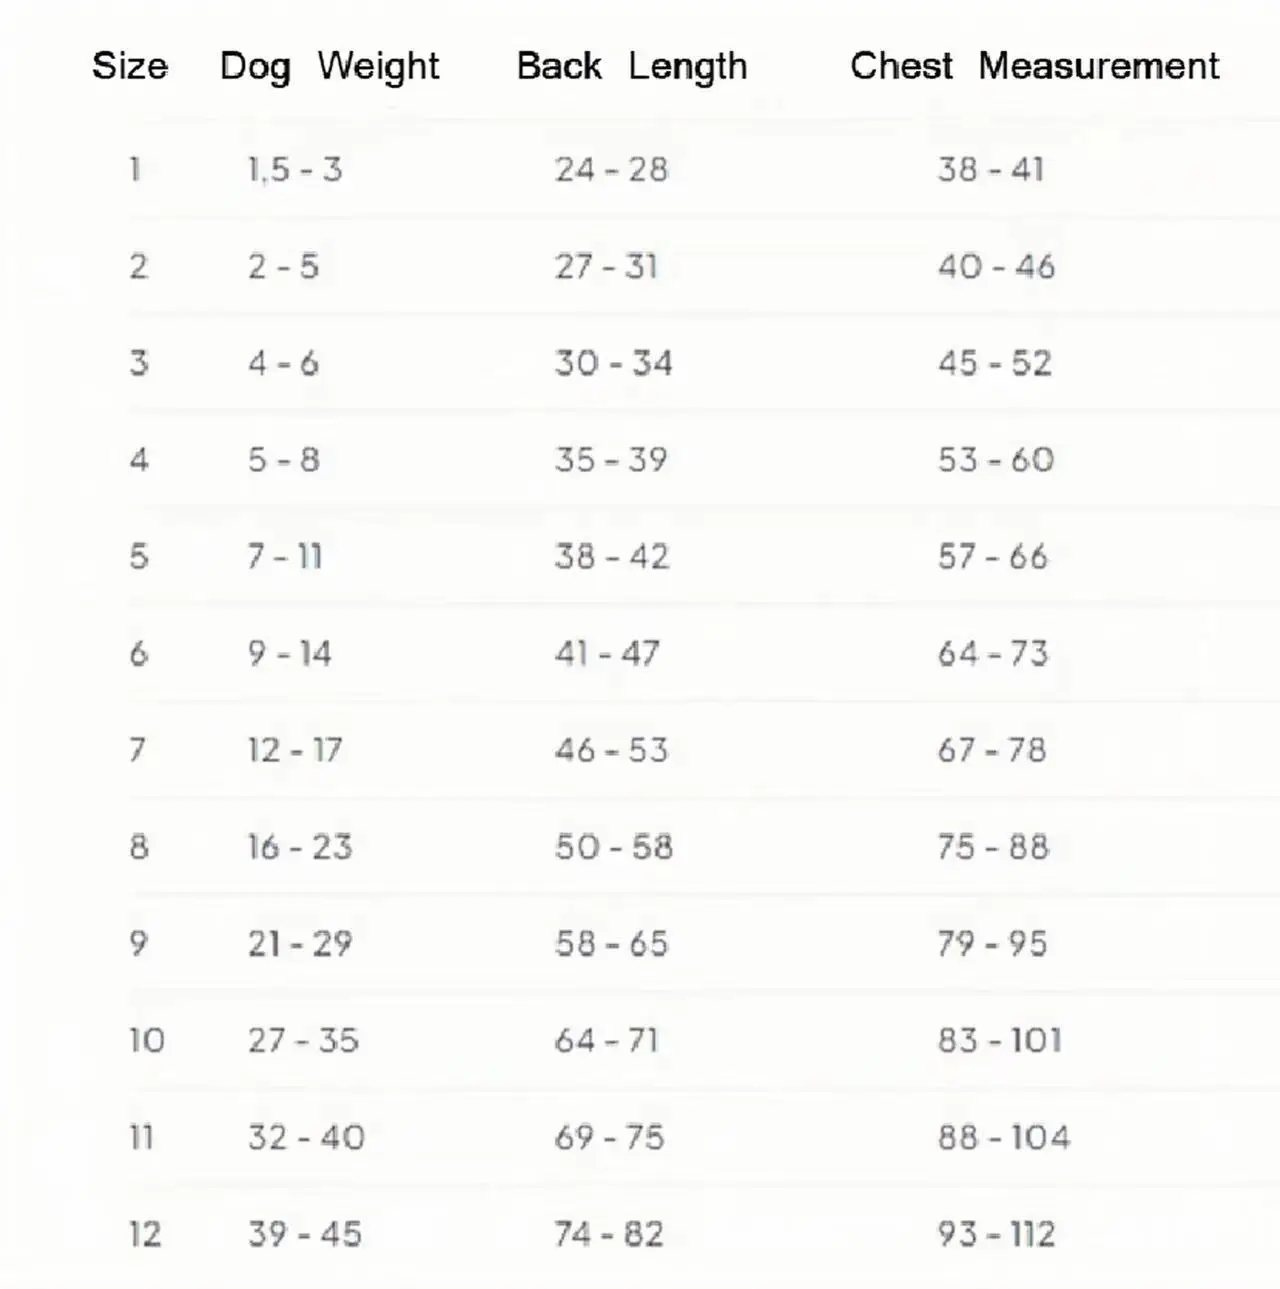Click chest measurement 53 - 60
The height and width of the screenshot is (1289, 1280).
996,460
